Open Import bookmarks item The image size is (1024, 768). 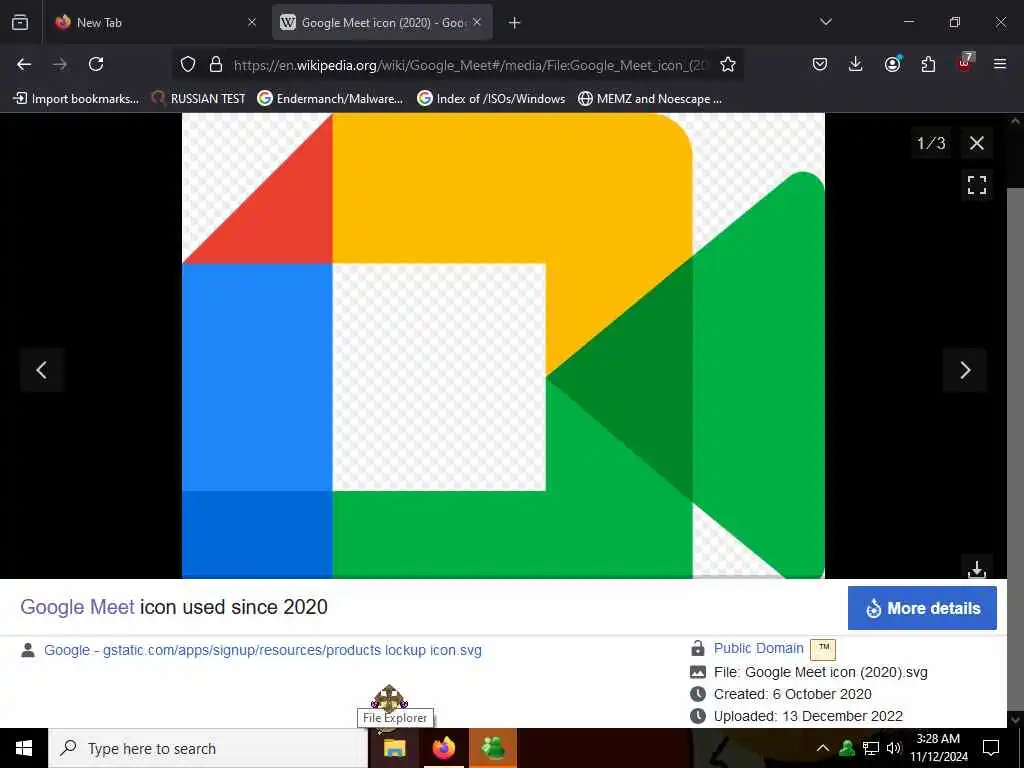click(x=76, y=99)
